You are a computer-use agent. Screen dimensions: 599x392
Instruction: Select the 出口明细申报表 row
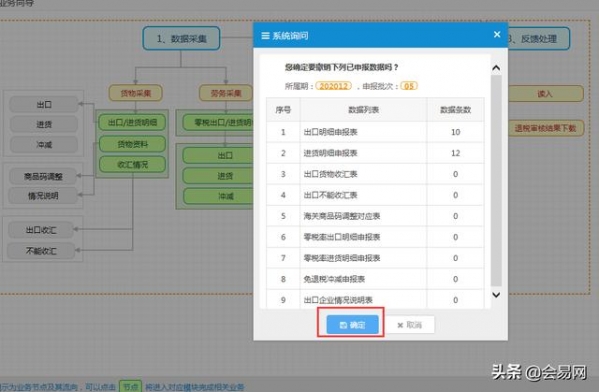click(375, 132)
